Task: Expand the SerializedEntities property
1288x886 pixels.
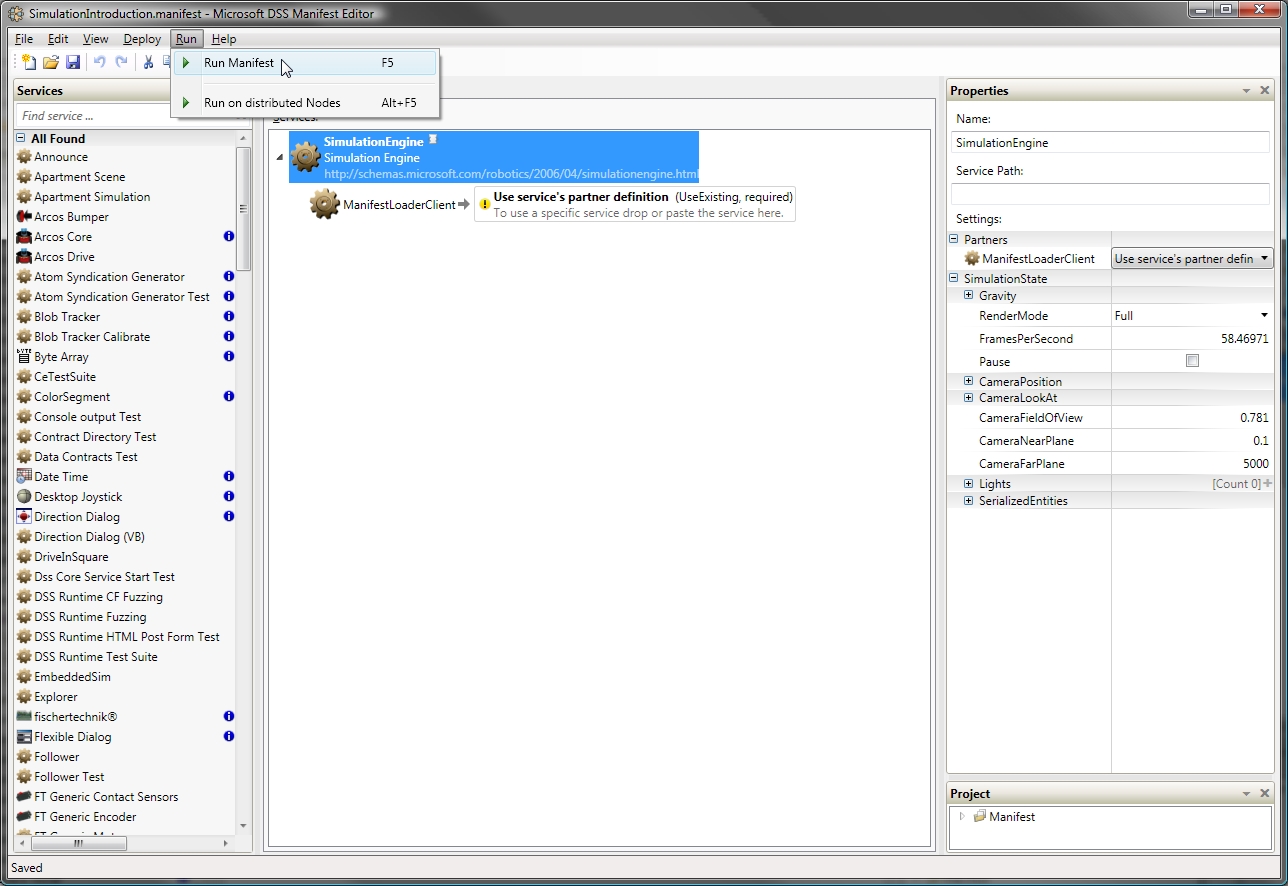Action: coord(969,501)
